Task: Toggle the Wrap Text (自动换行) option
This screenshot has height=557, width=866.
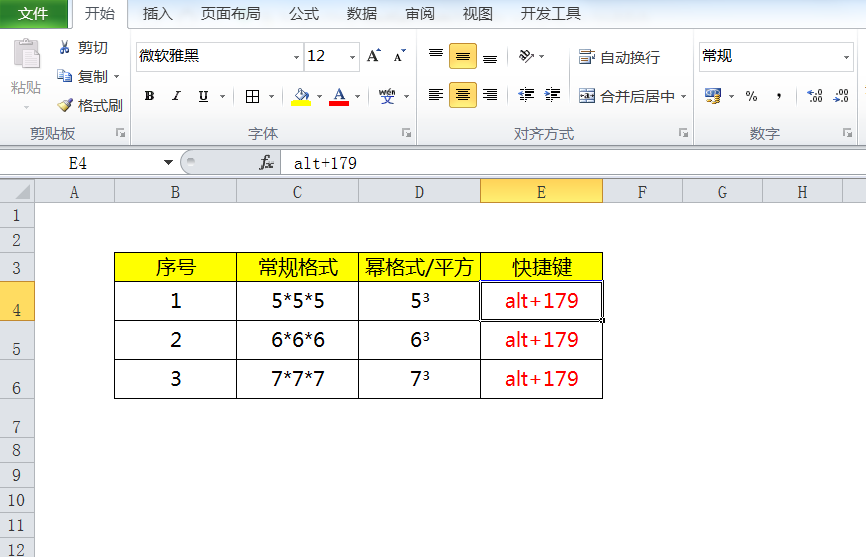Action: [620, 57]
